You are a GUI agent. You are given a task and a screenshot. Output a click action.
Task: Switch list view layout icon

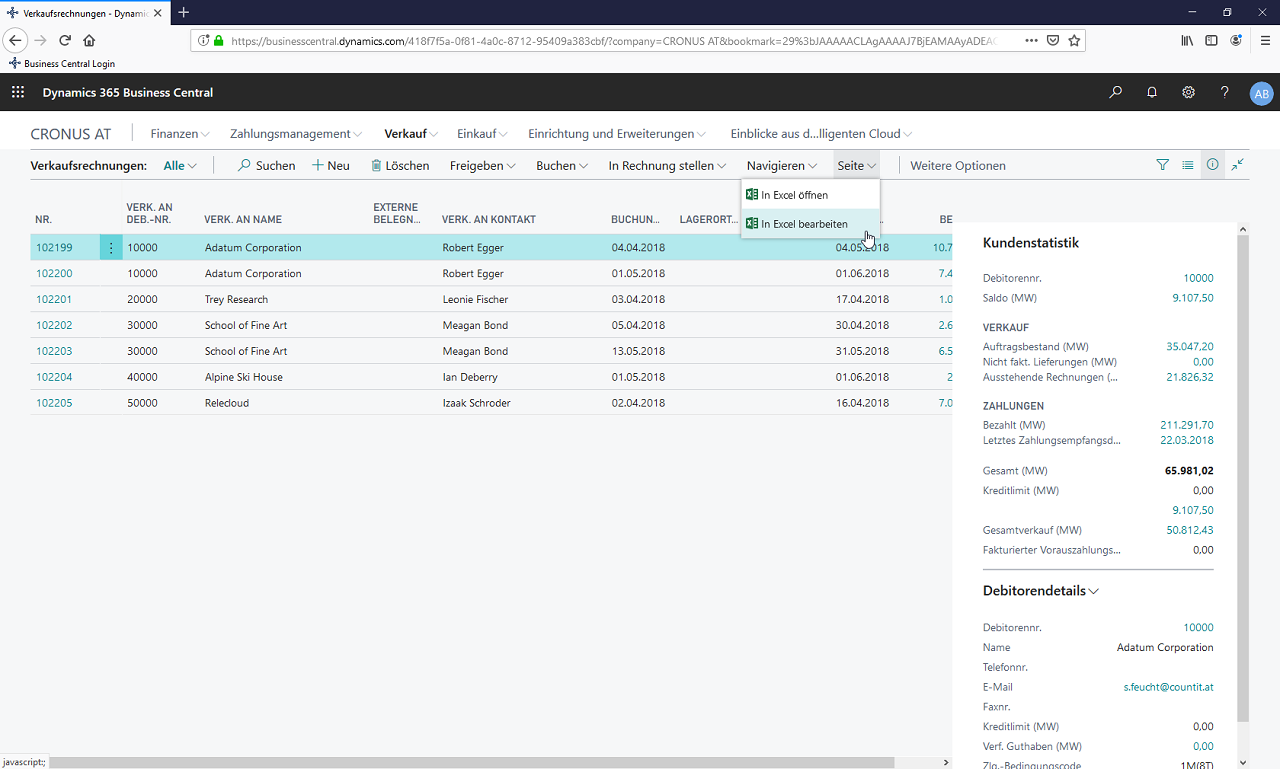(1188, 165)
